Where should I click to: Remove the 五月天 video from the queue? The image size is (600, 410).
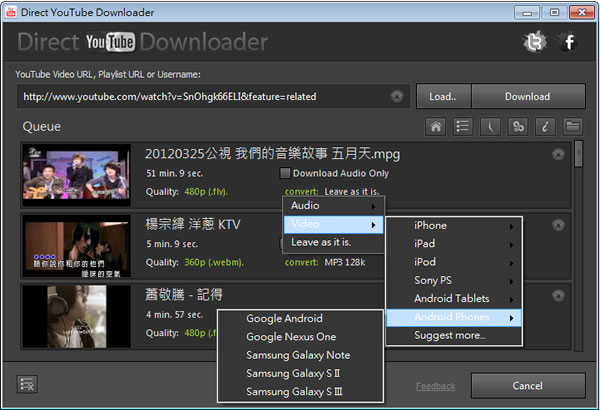tap(558, 155)
